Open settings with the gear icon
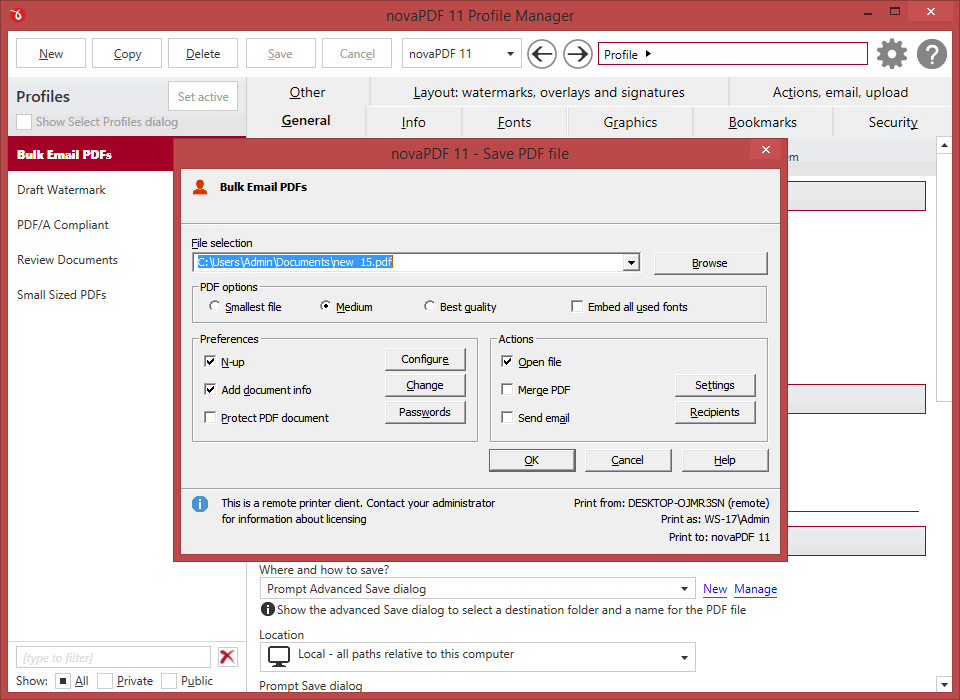Image resolution: width=960 pixels, height=700 pixels. point(891,54)
